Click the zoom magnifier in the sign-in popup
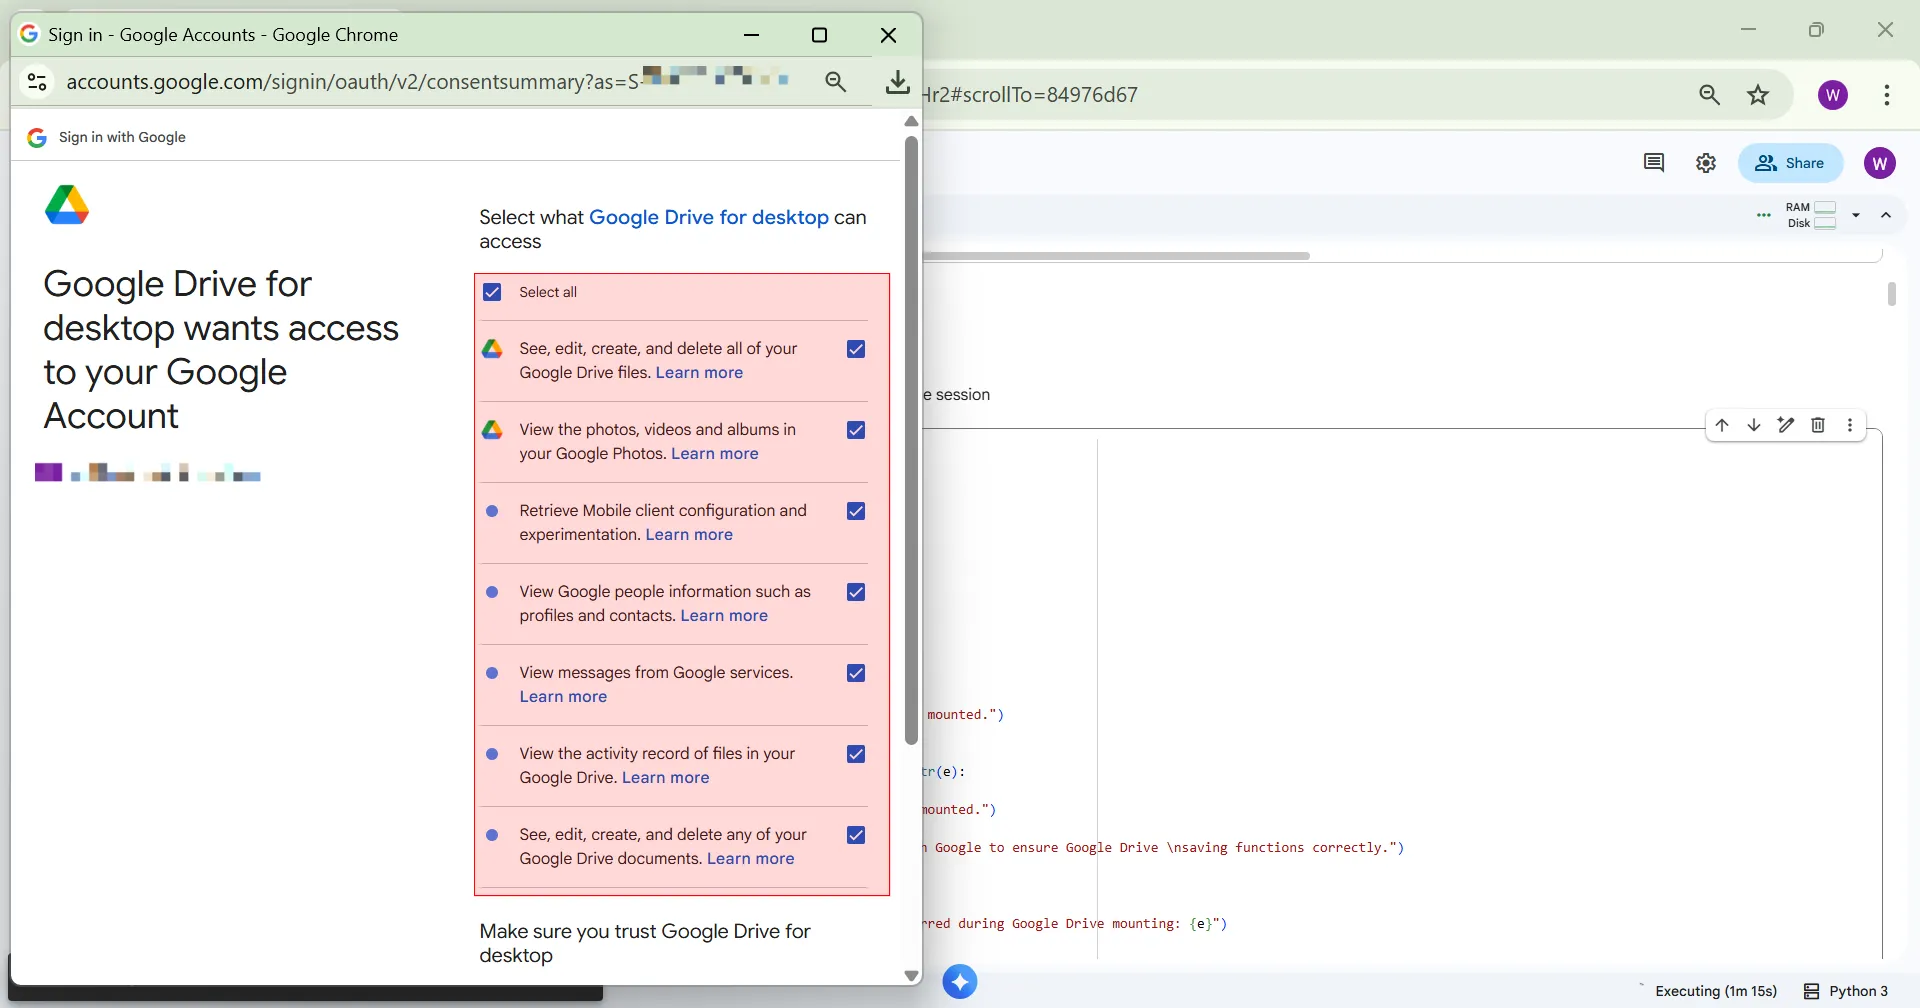This screenshot has width=1920, height=1008. click(x=836, y=82)
